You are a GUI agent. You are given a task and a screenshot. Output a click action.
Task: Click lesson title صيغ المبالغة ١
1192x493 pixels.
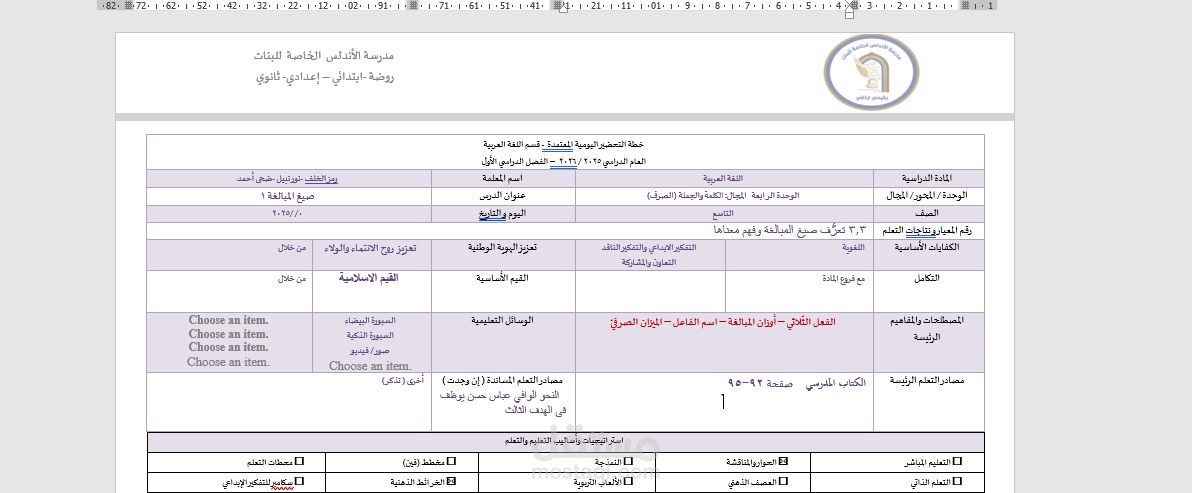287,196
